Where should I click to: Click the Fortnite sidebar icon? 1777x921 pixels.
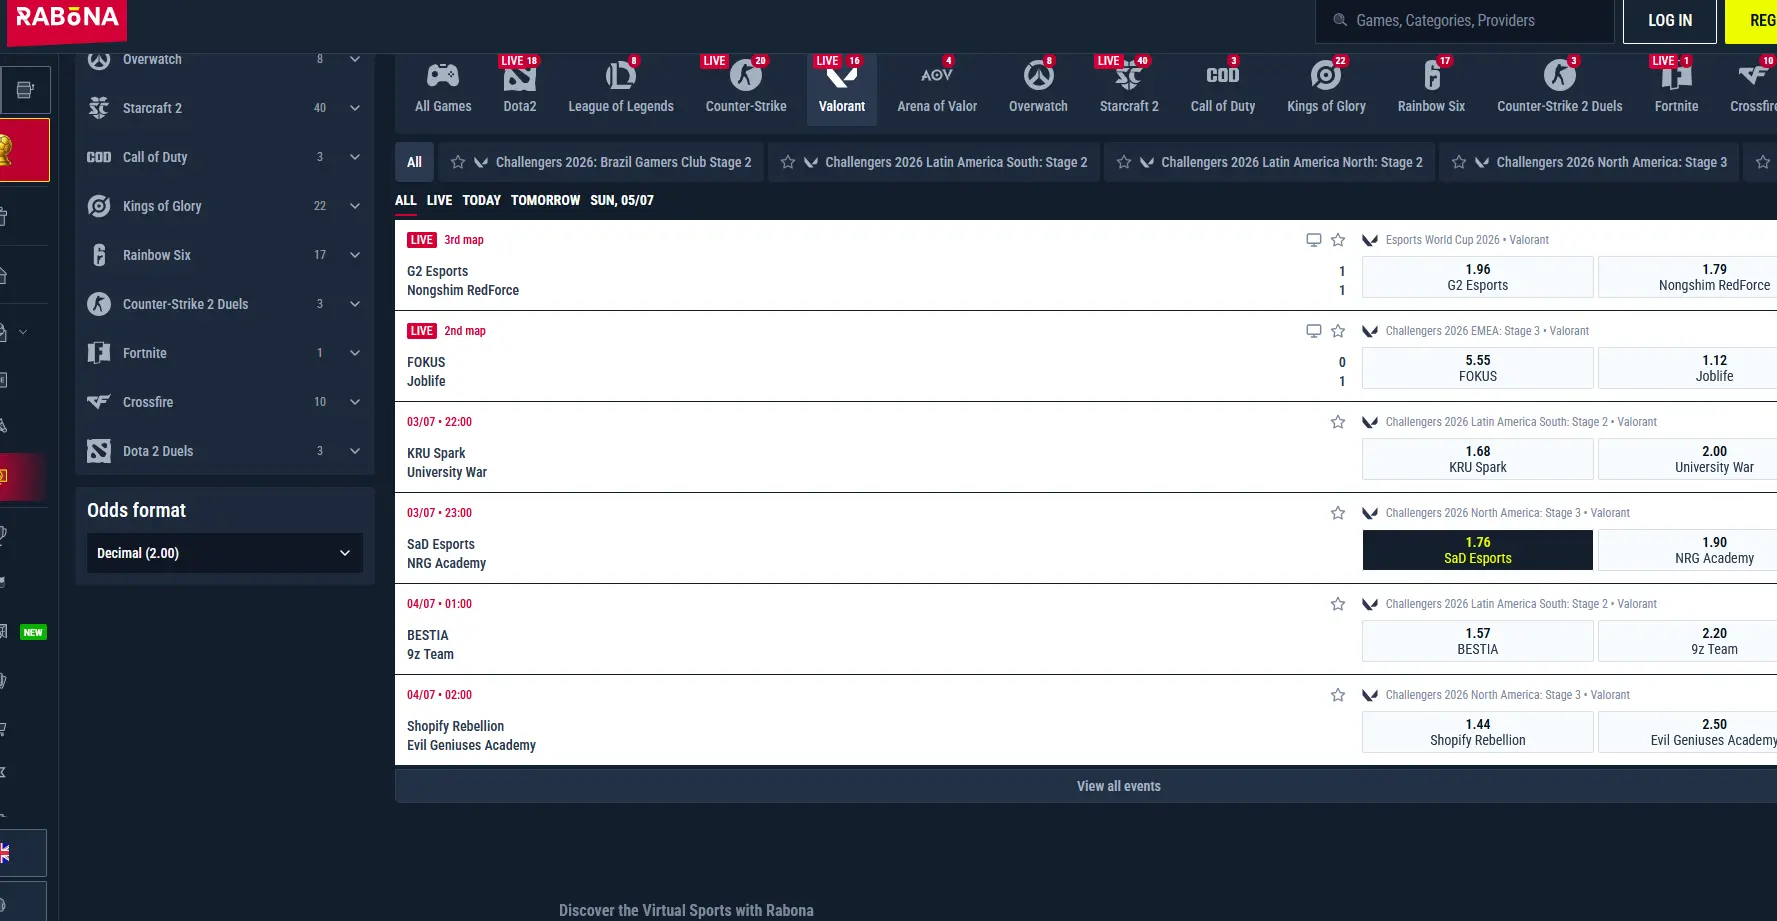point(99,353)
